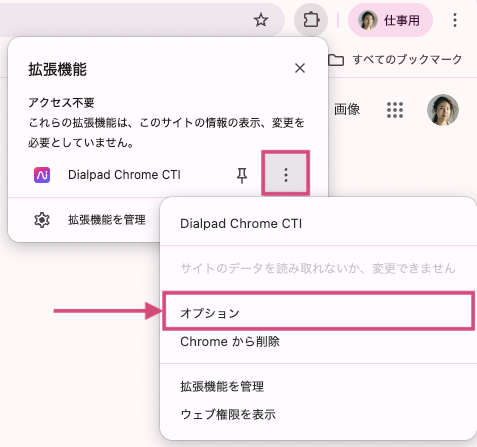Click the Google account avatar photo

click(x=443, y=110)
